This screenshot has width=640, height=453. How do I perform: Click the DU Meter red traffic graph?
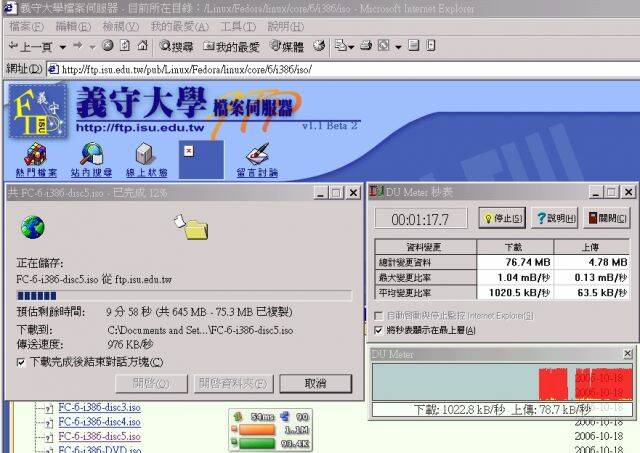point(502,382)
